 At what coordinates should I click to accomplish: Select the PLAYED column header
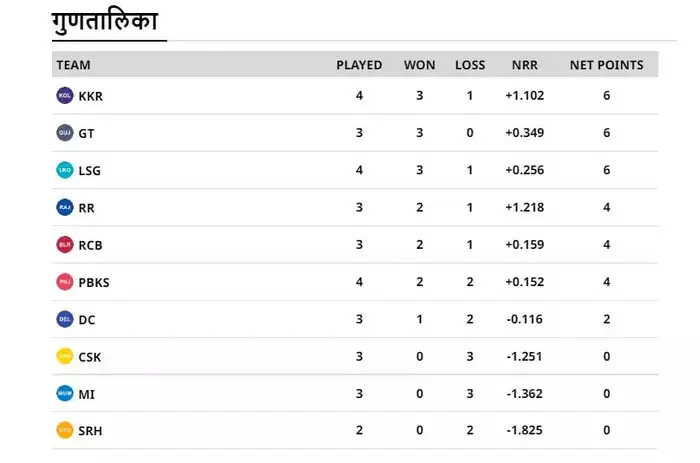coord(359,65)
